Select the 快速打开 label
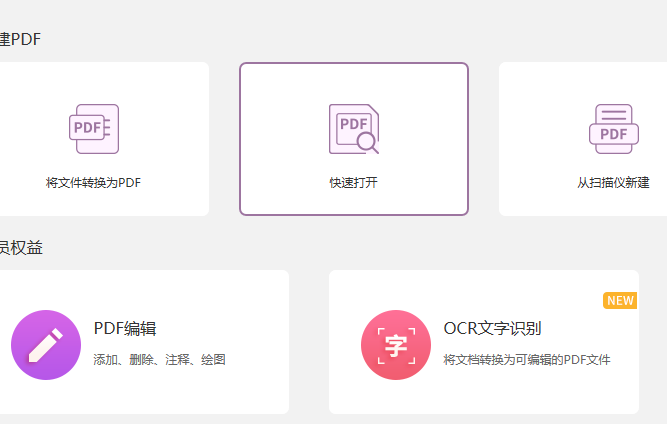 tap(353, 183)
